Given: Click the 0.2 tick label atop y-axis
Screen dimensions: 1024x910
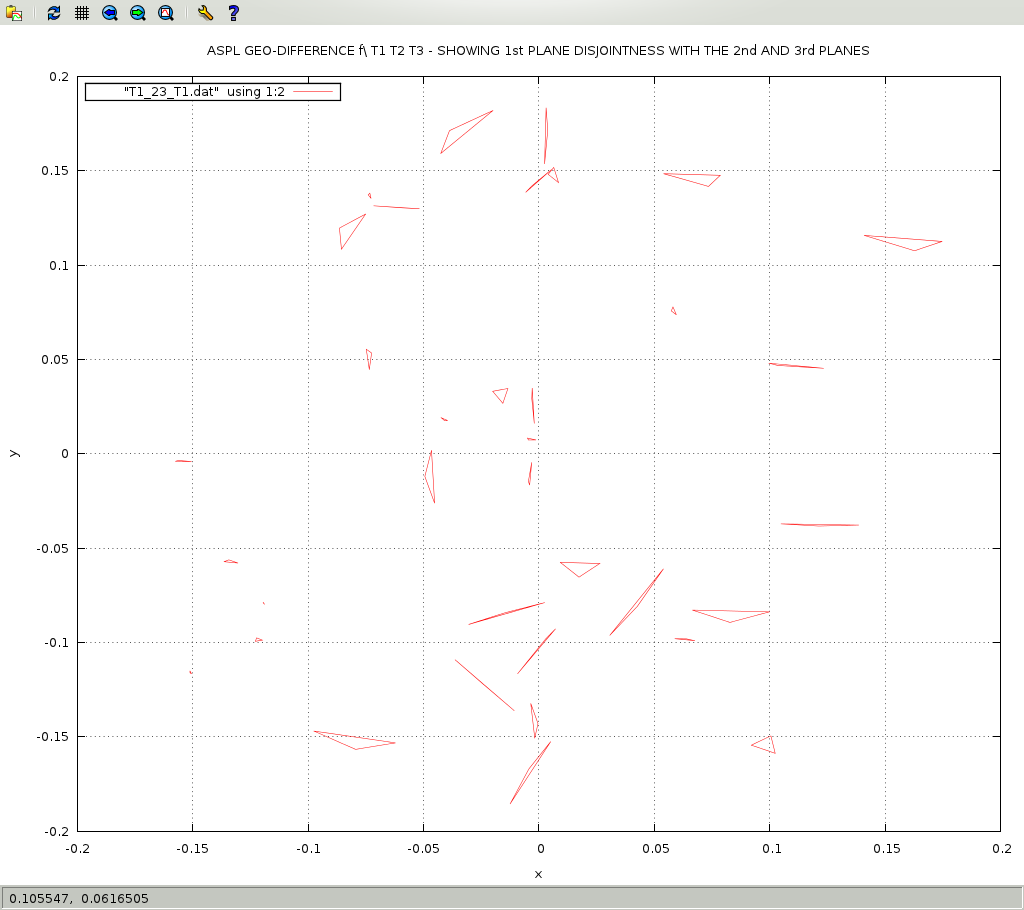Looking at the screenshot, I should click(59, 77).
